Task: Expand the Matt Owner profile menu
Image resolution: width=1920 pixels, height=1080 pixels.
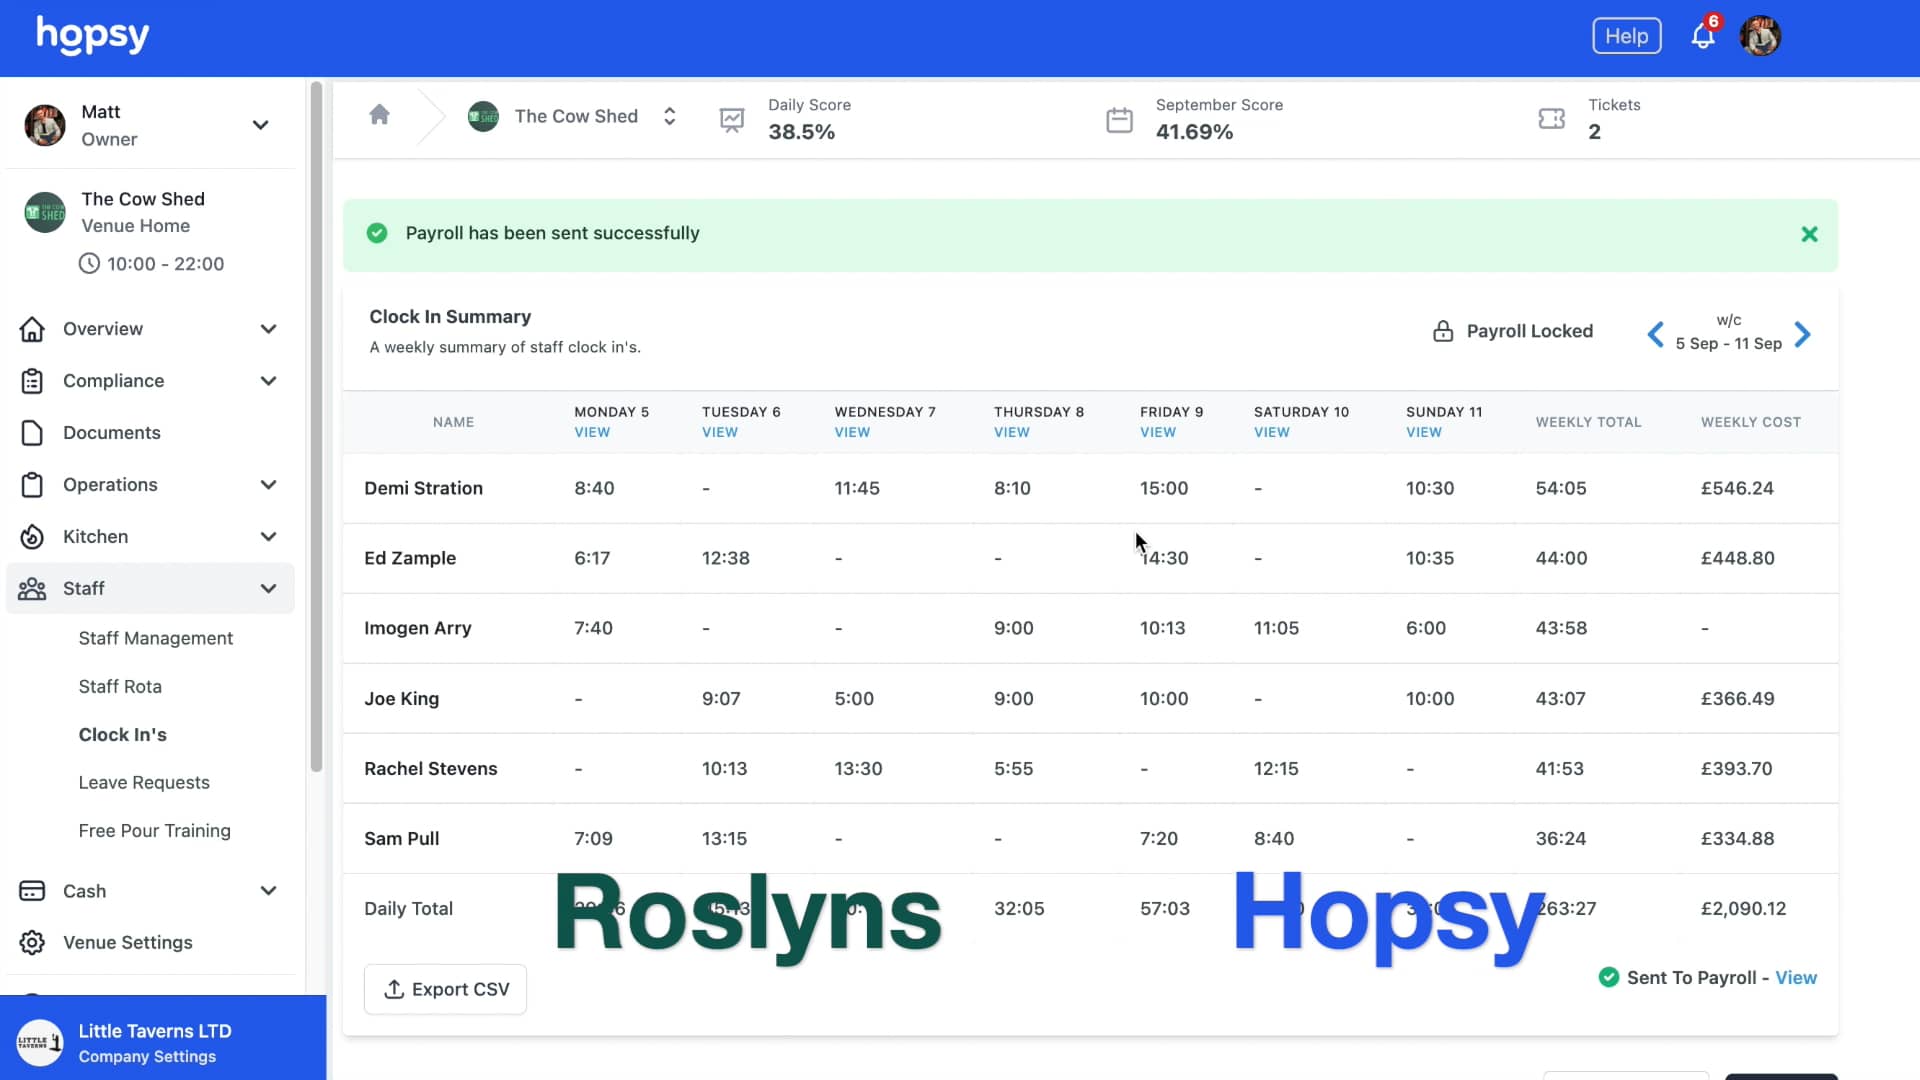Action: [260, 124]
